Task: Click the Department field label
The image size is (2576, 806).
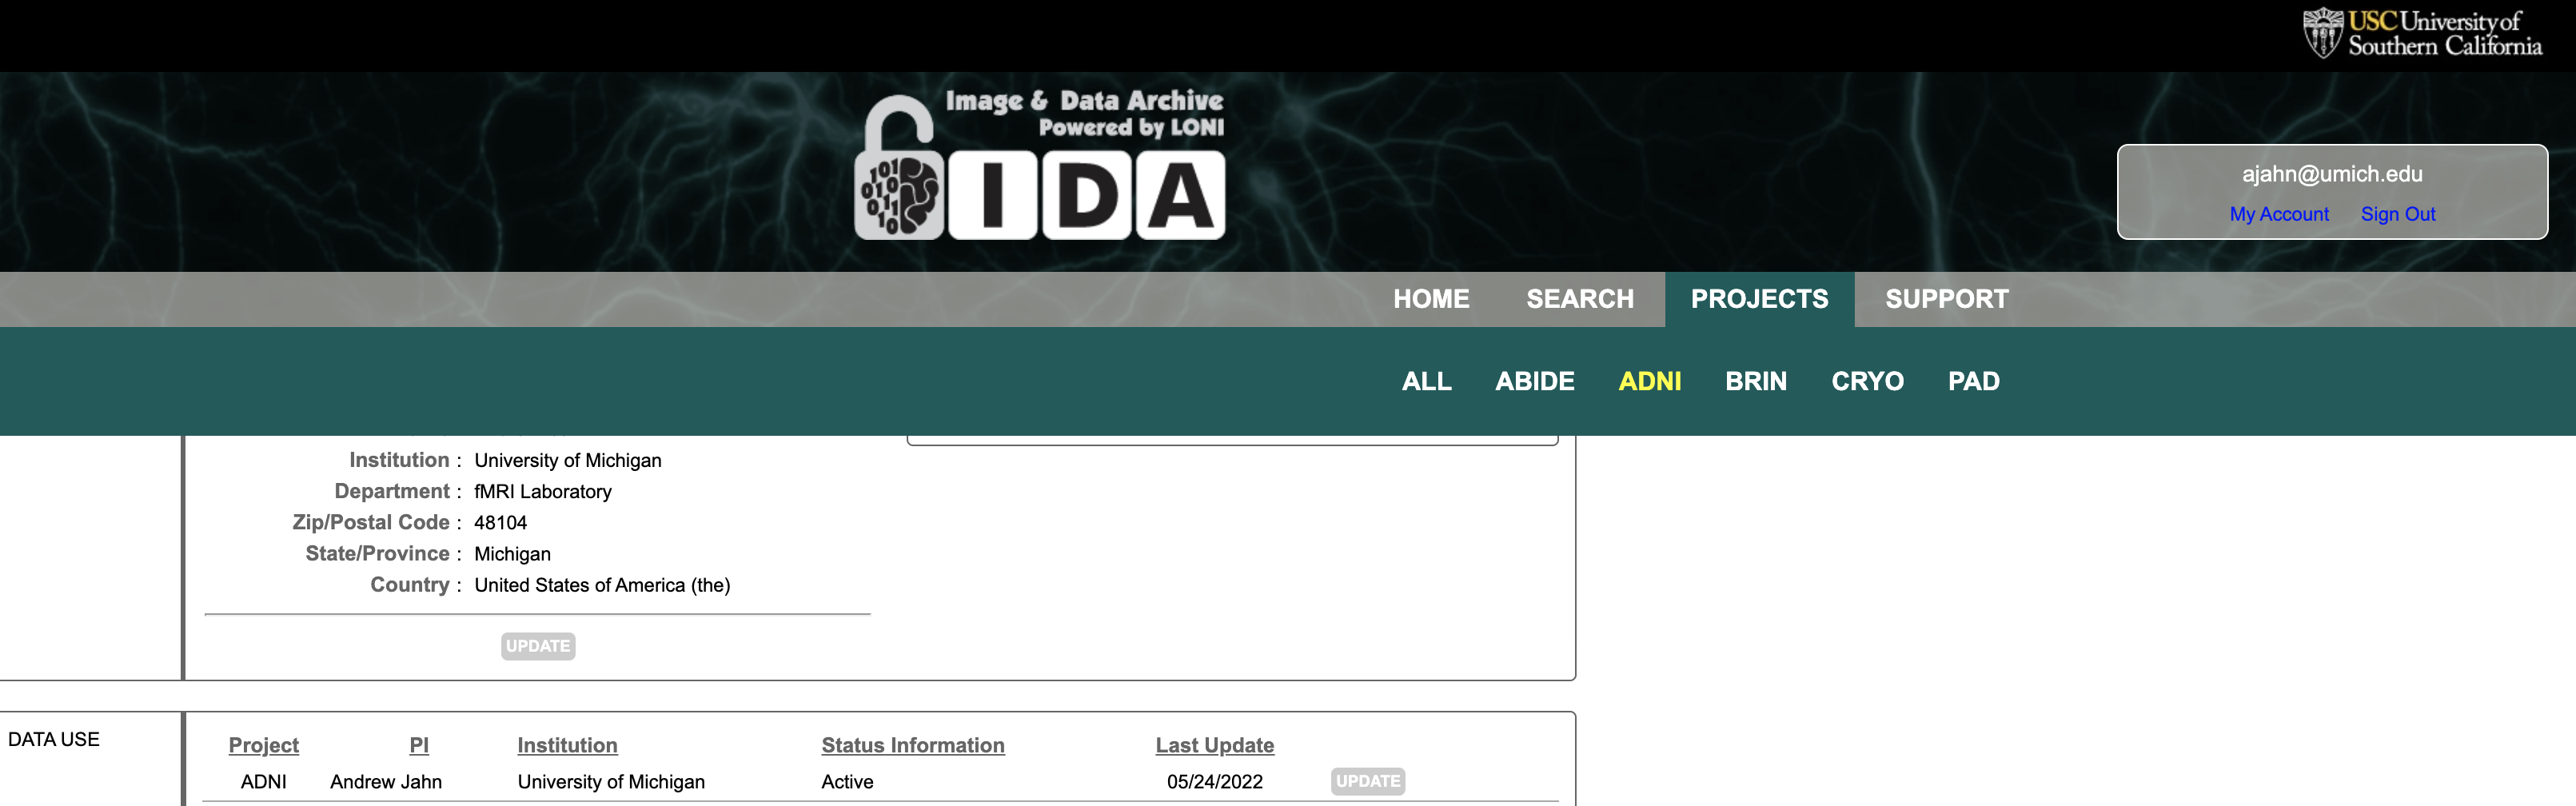Action: click(392, 491)
